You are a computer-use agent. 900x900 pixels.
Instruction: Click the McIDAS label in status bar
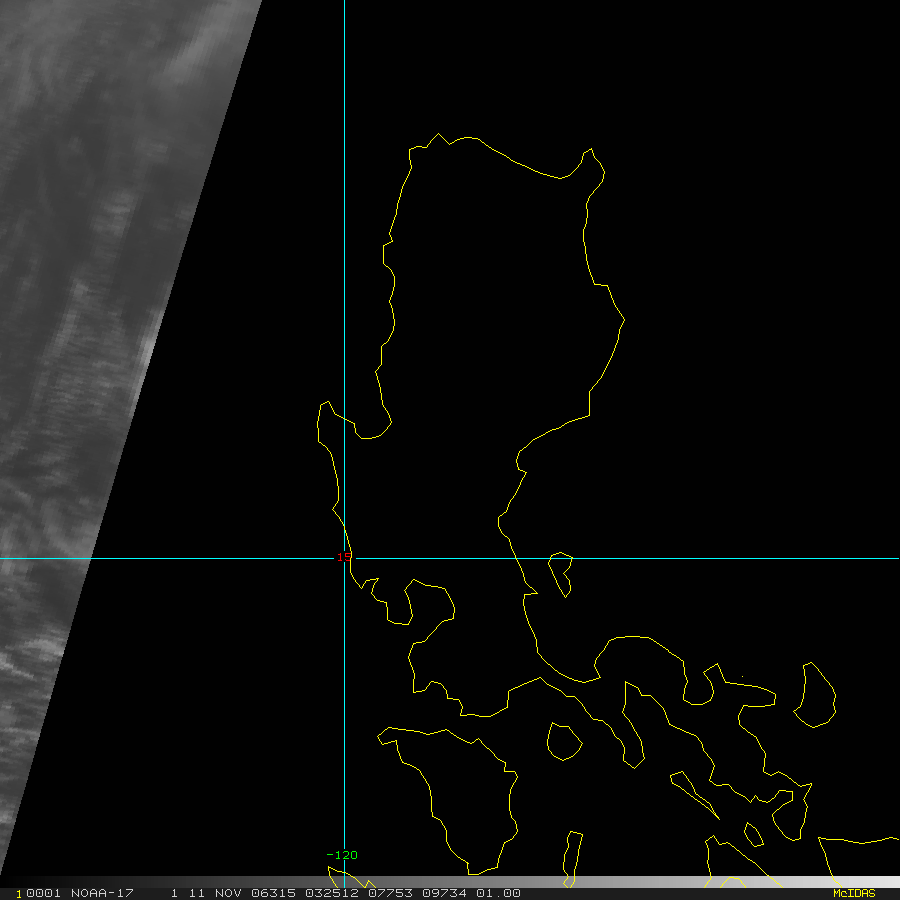tap(853, 893)
